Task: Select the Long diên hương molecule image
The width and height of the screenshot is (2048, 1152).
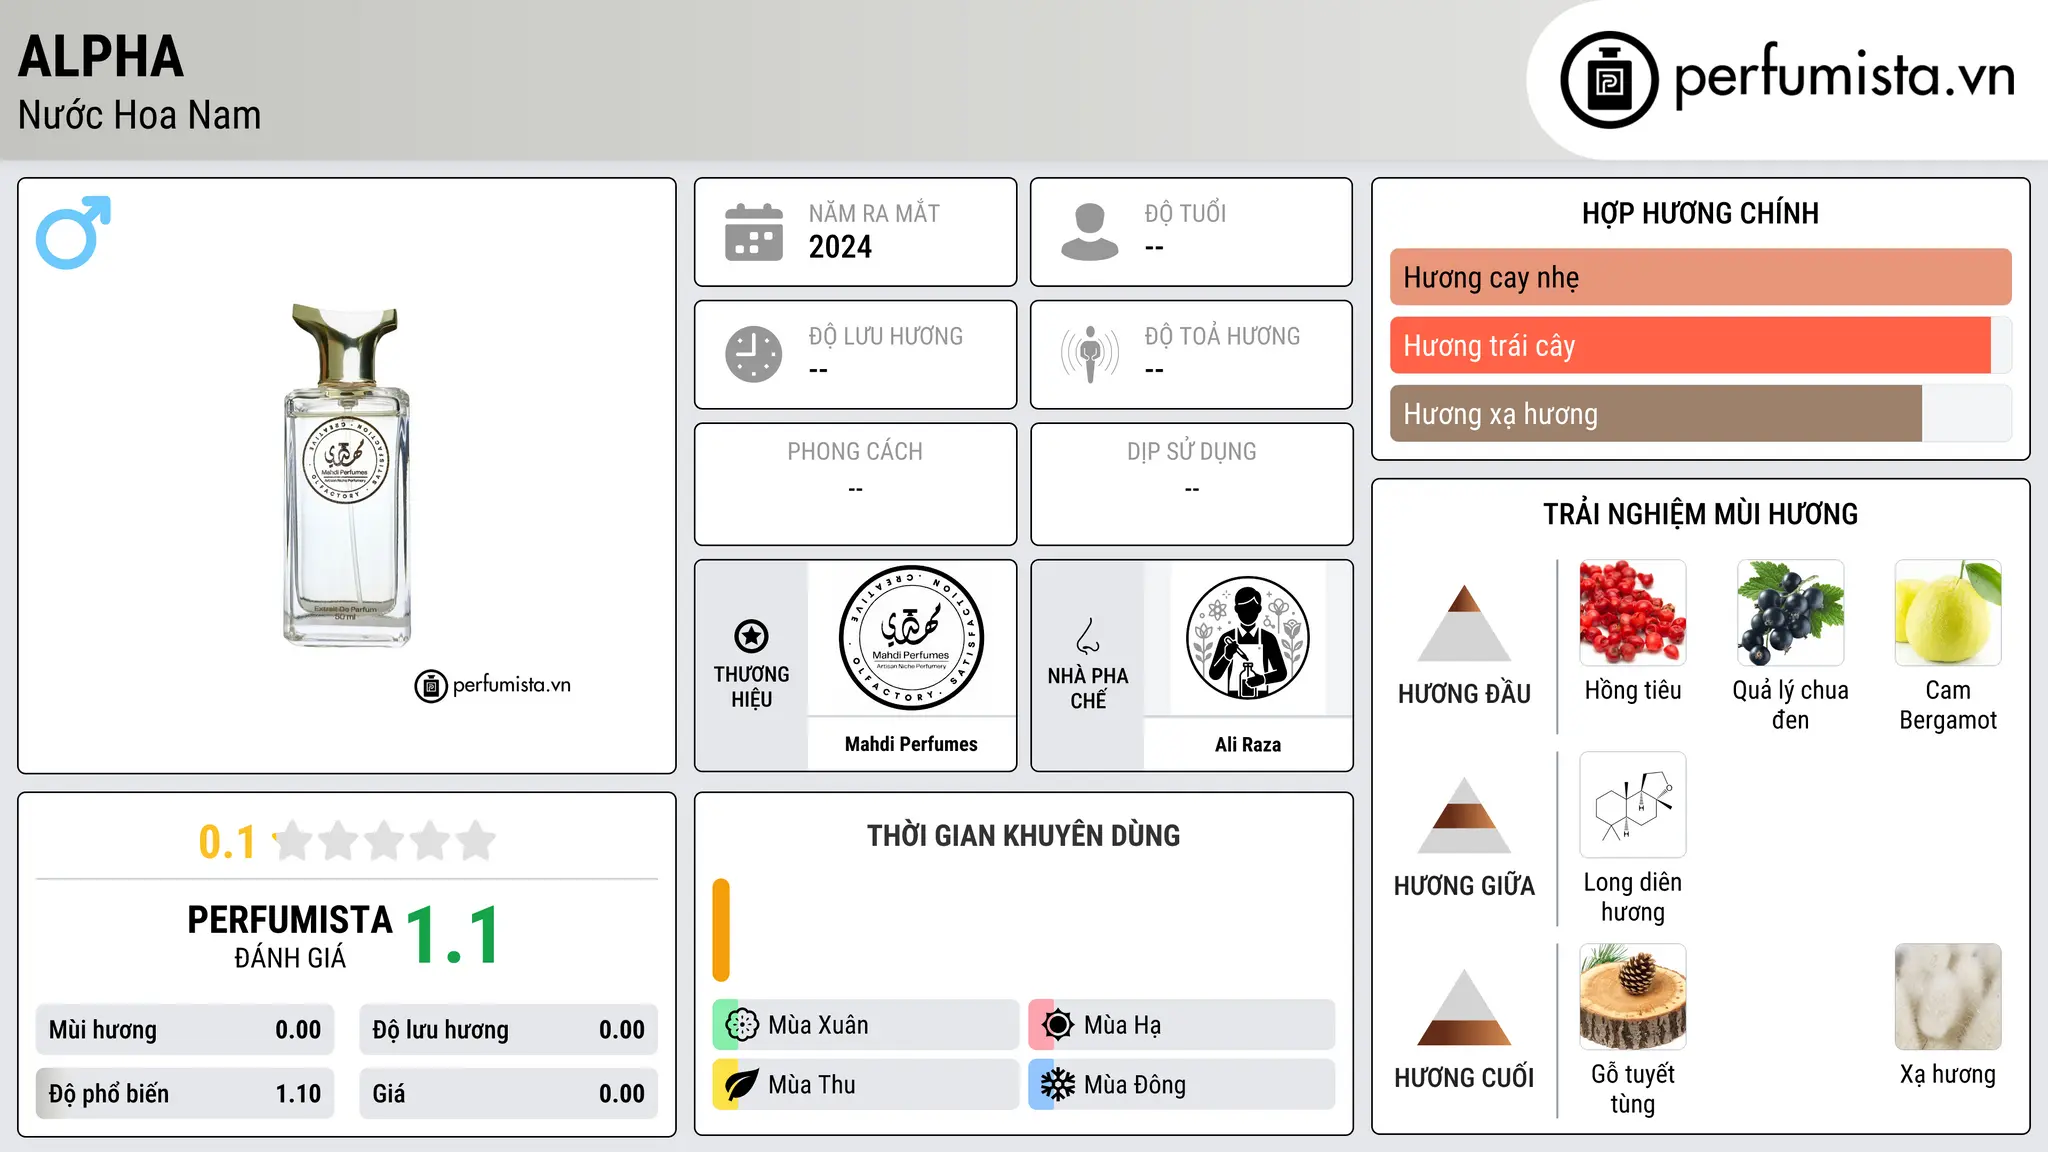Action: pos(1633,805)
